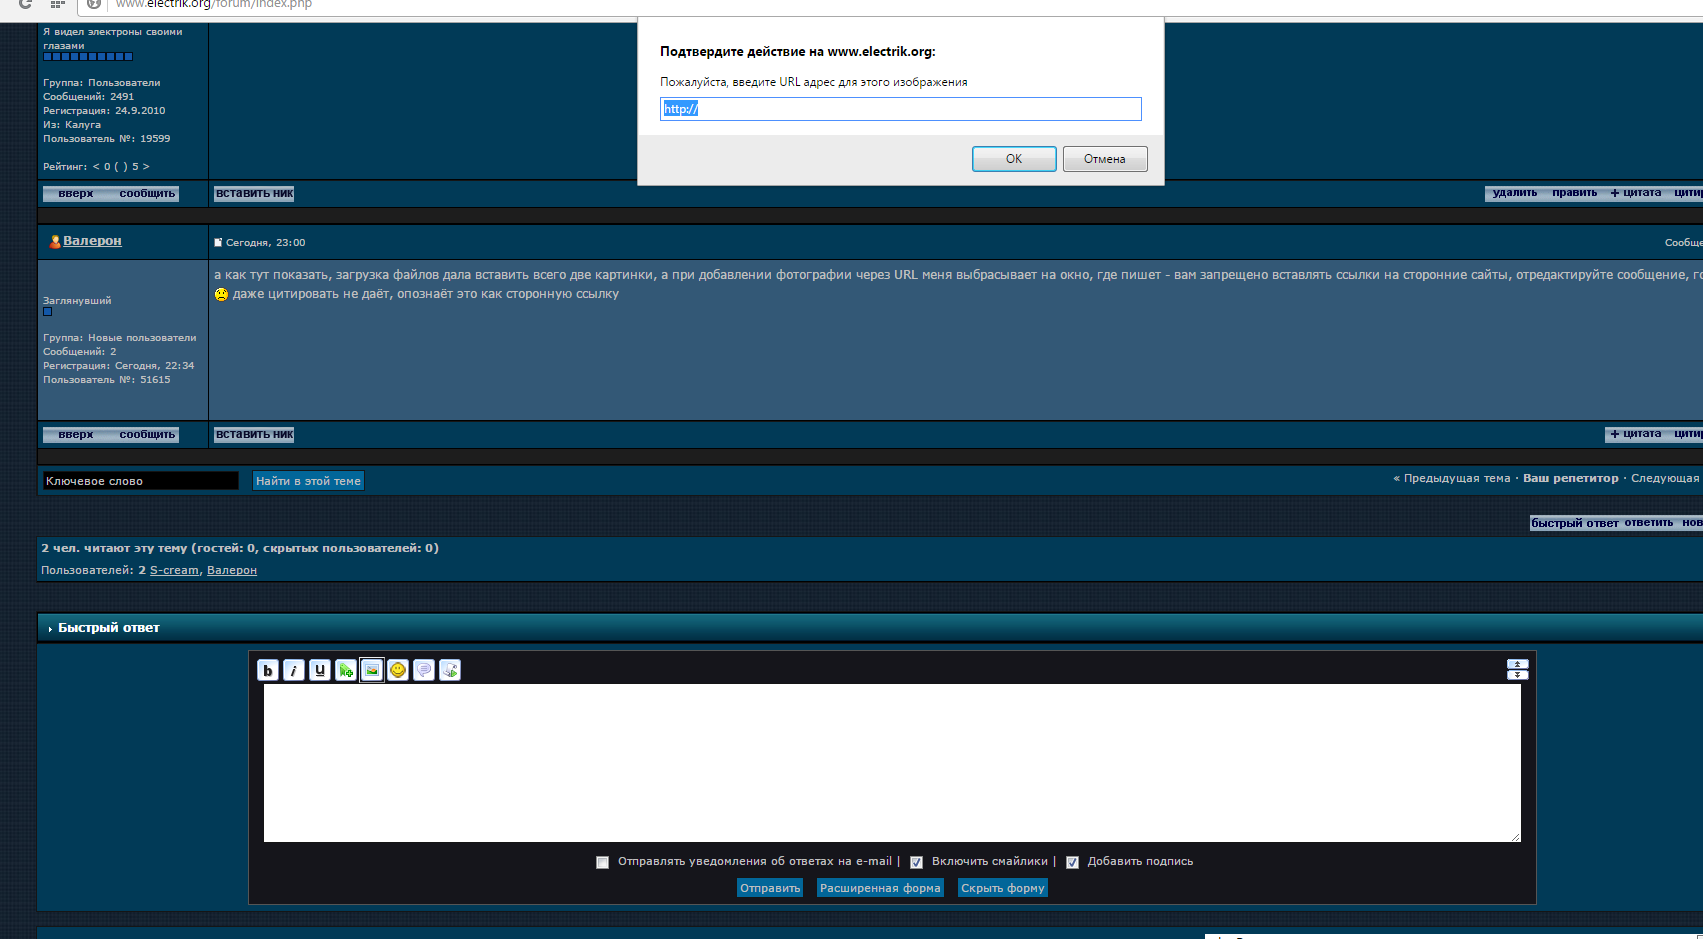Click the insert link icon with green plus
The height and width of the screenshot is (939, 1703).
pos(345,670)
